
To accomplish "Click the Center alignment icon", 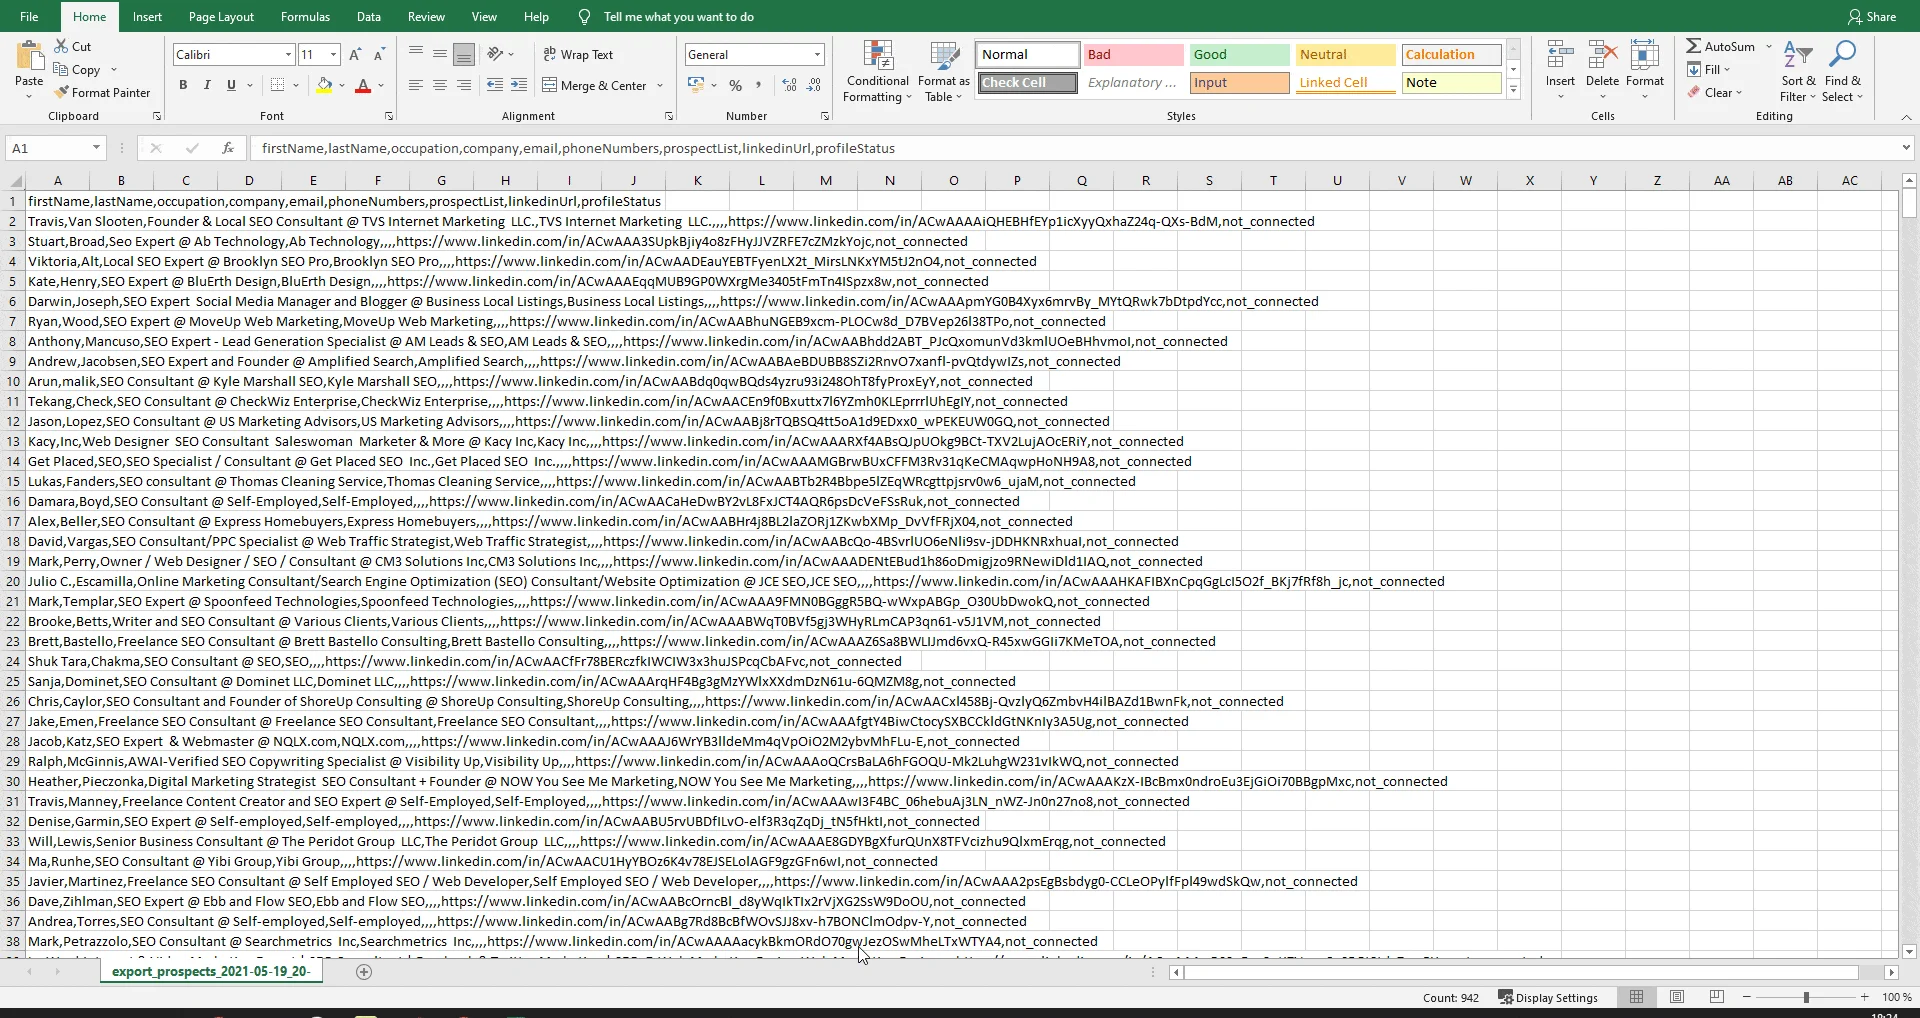I will pos(440,85).
